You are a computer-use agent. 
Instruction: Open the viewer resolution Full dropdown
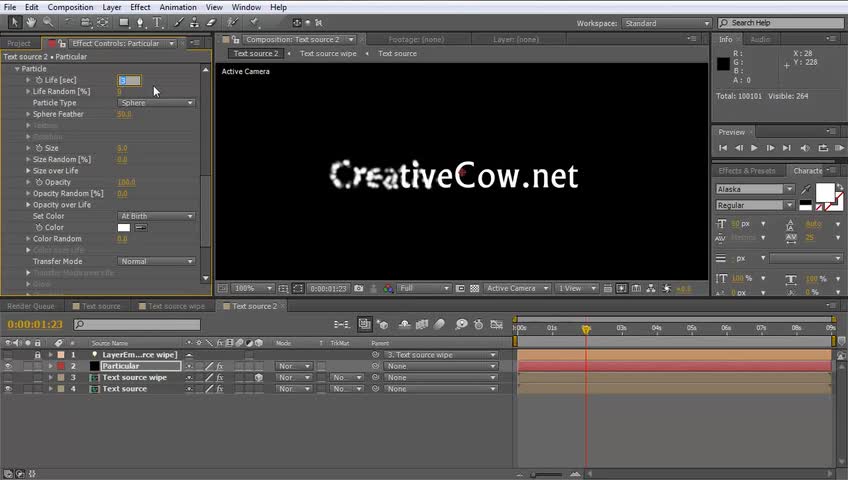point(424,289)
